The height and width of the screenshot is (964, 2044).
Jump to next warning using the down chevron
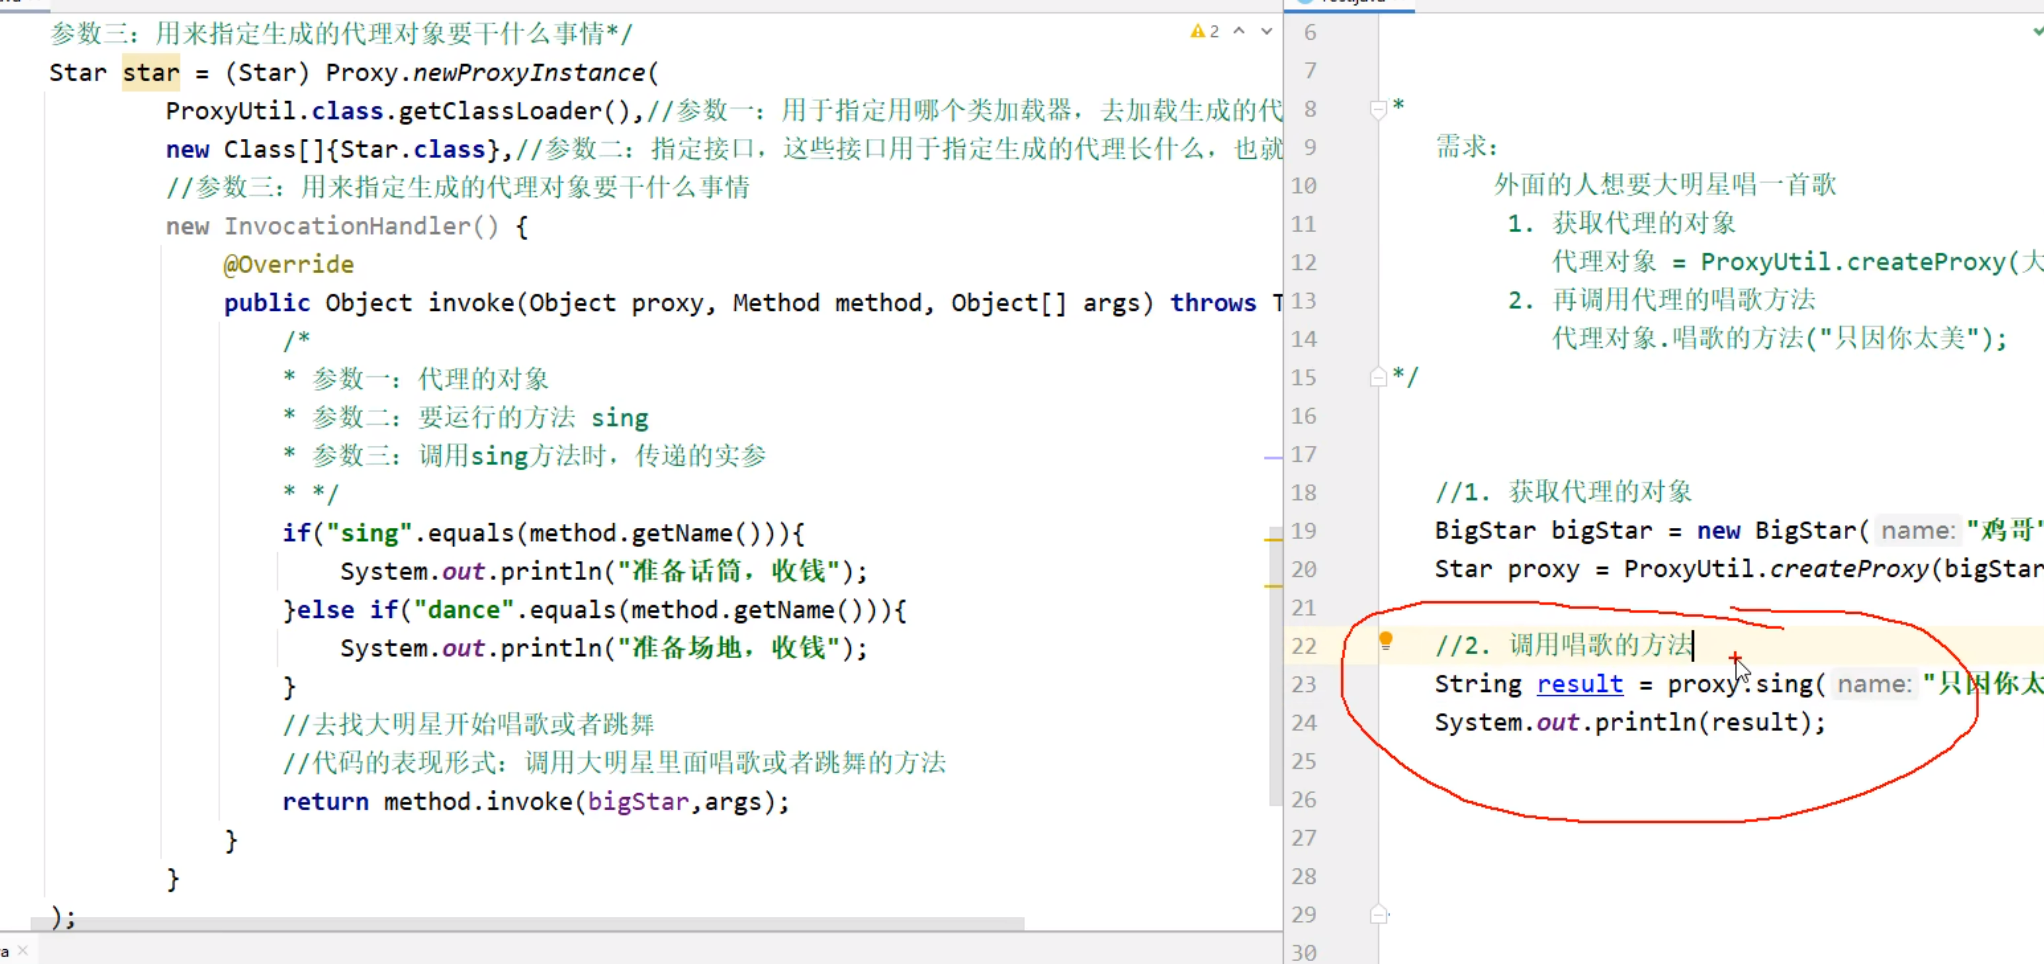1265,31
